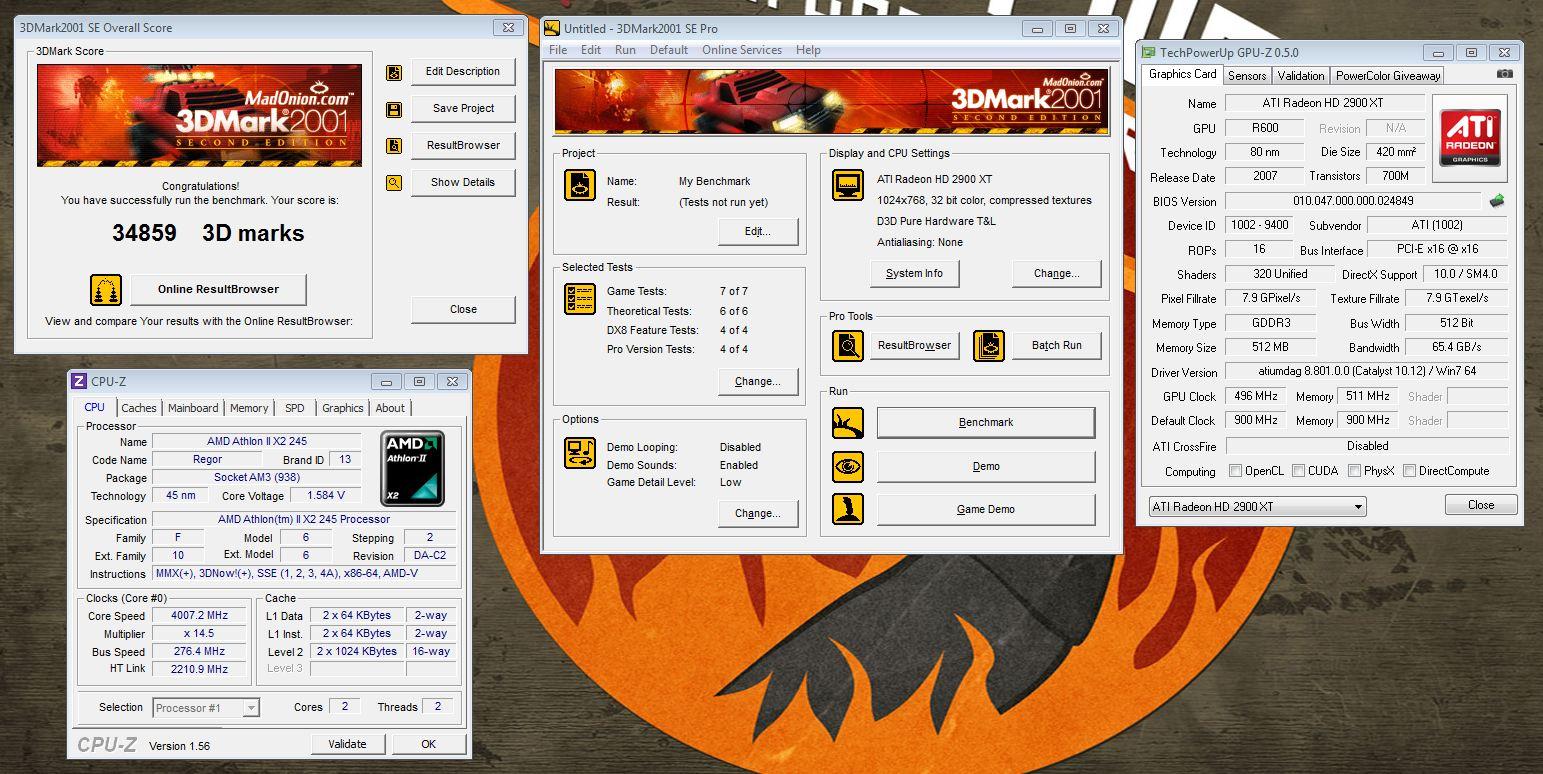Click the Online ResultBrowser icon

pyautogui.click(x=106, y=290)
